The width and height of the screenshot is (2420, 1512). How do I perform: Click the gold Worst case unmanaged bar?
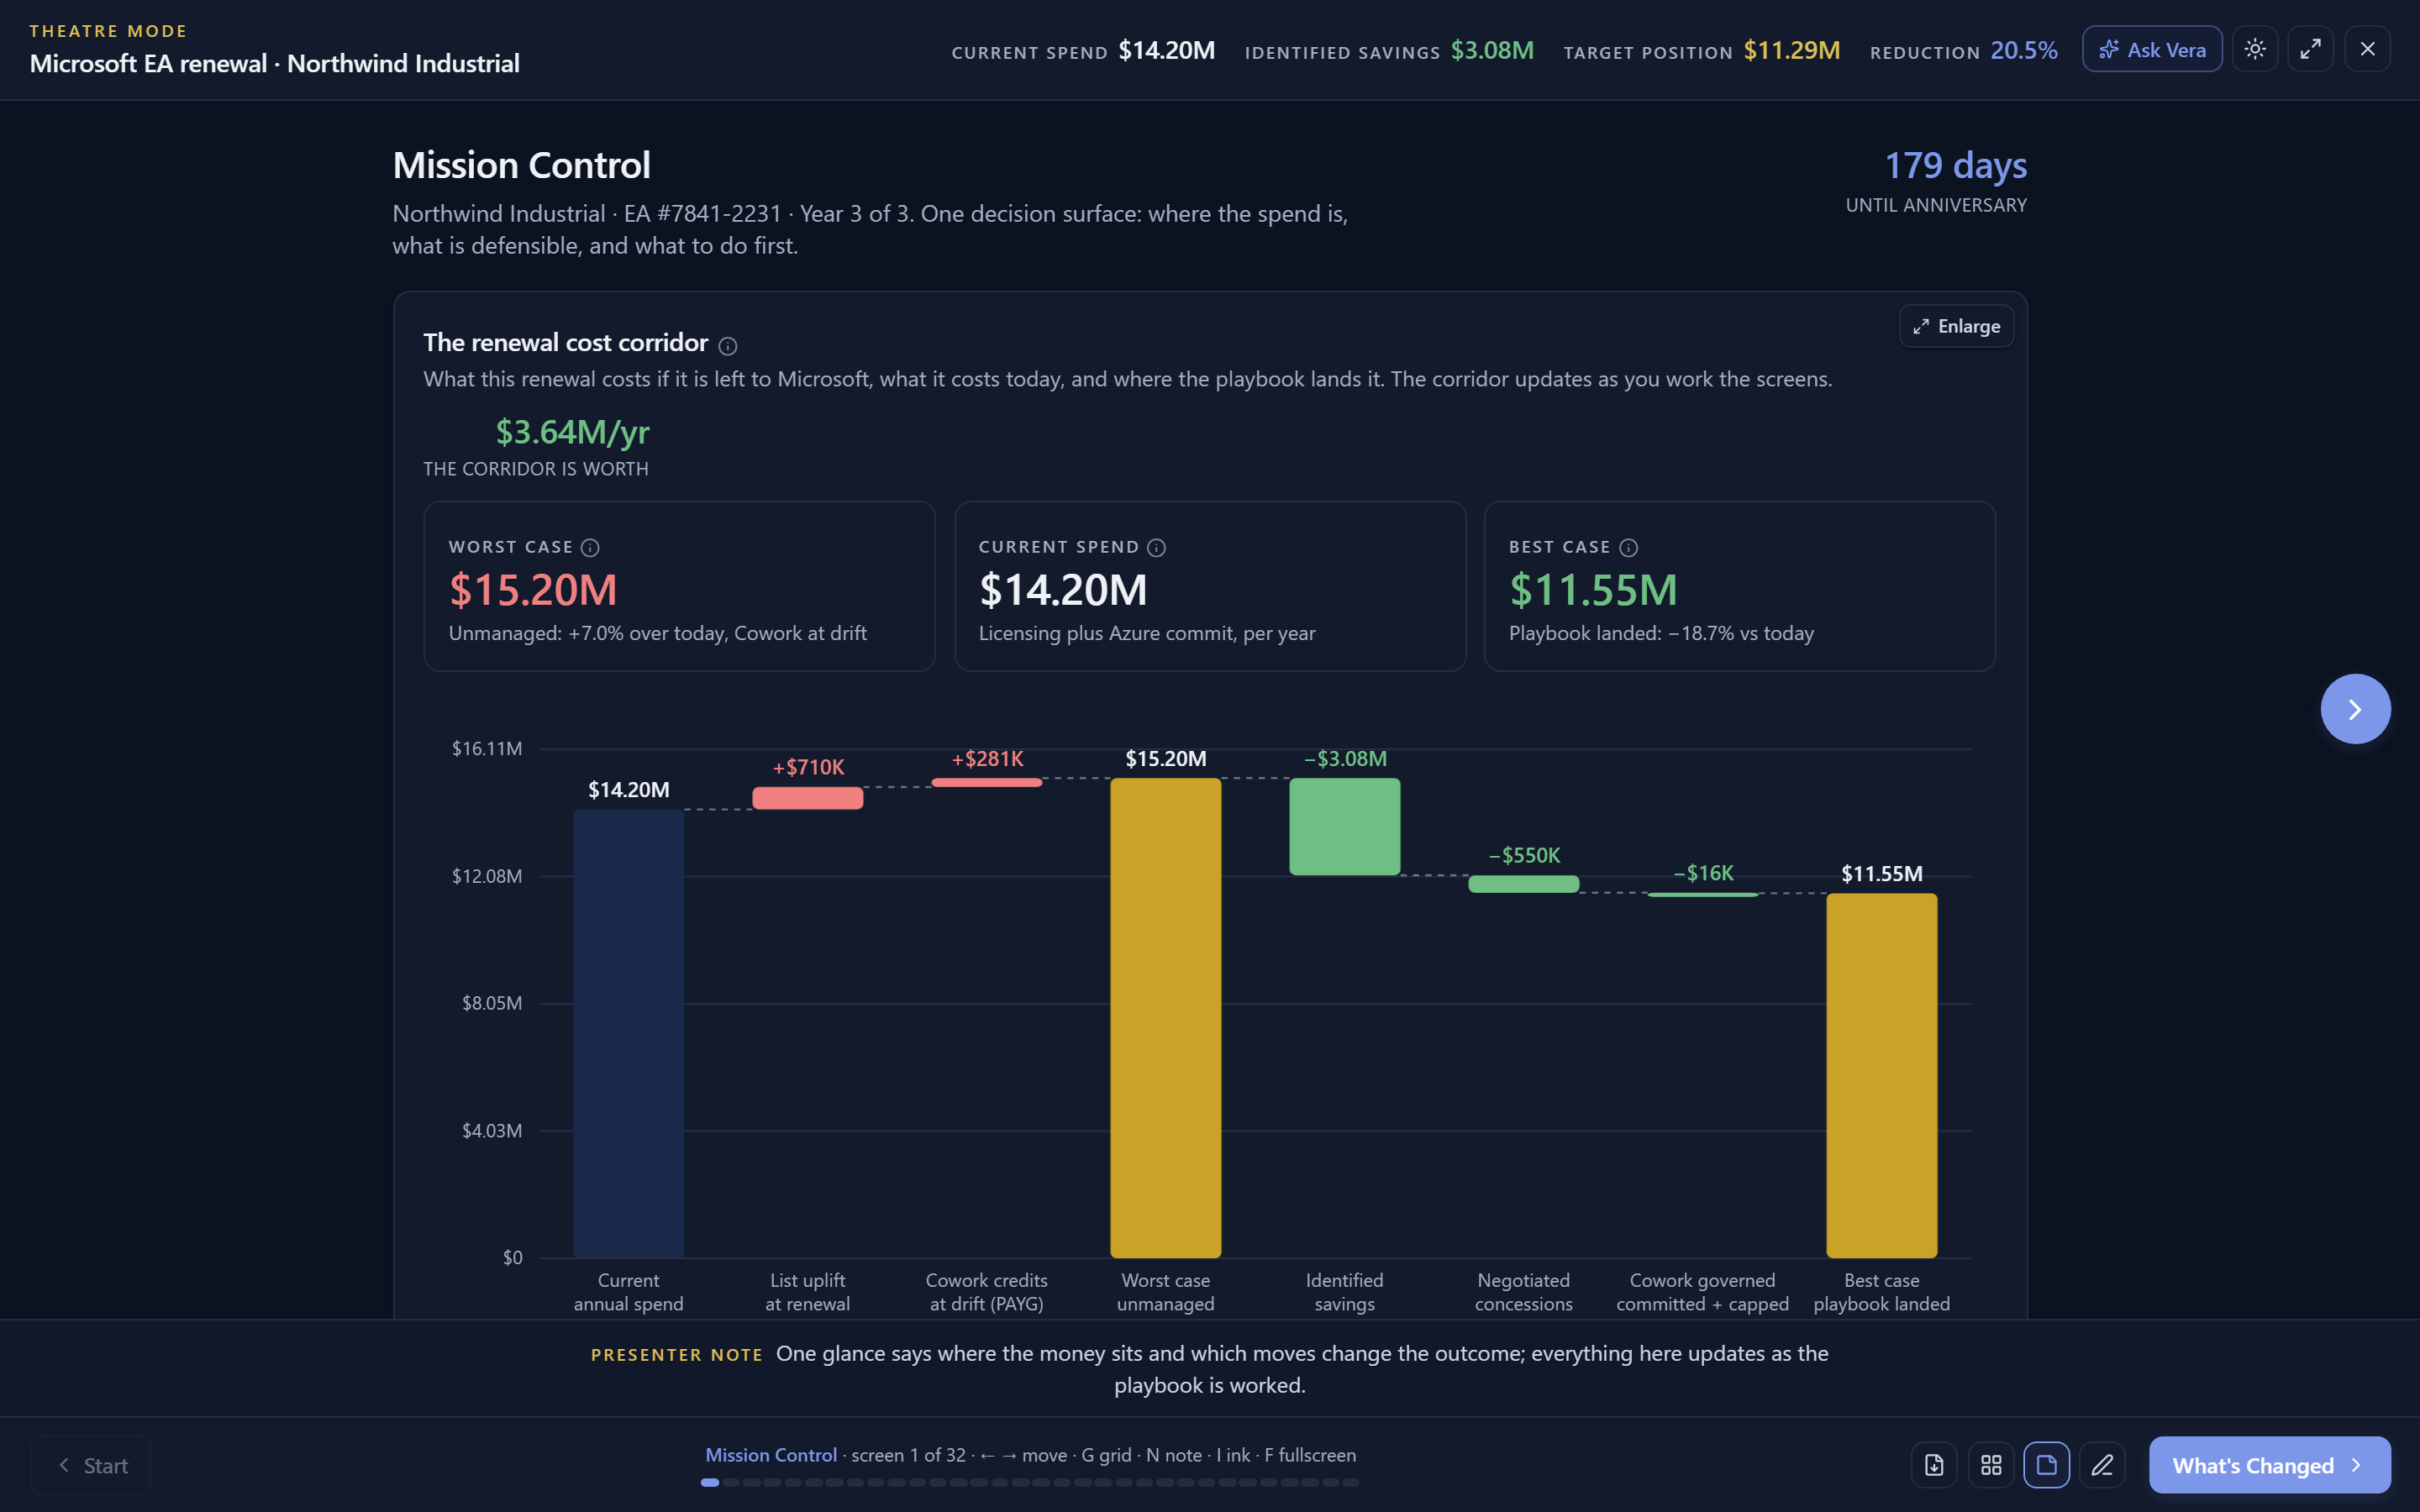coord(1165,1018)
